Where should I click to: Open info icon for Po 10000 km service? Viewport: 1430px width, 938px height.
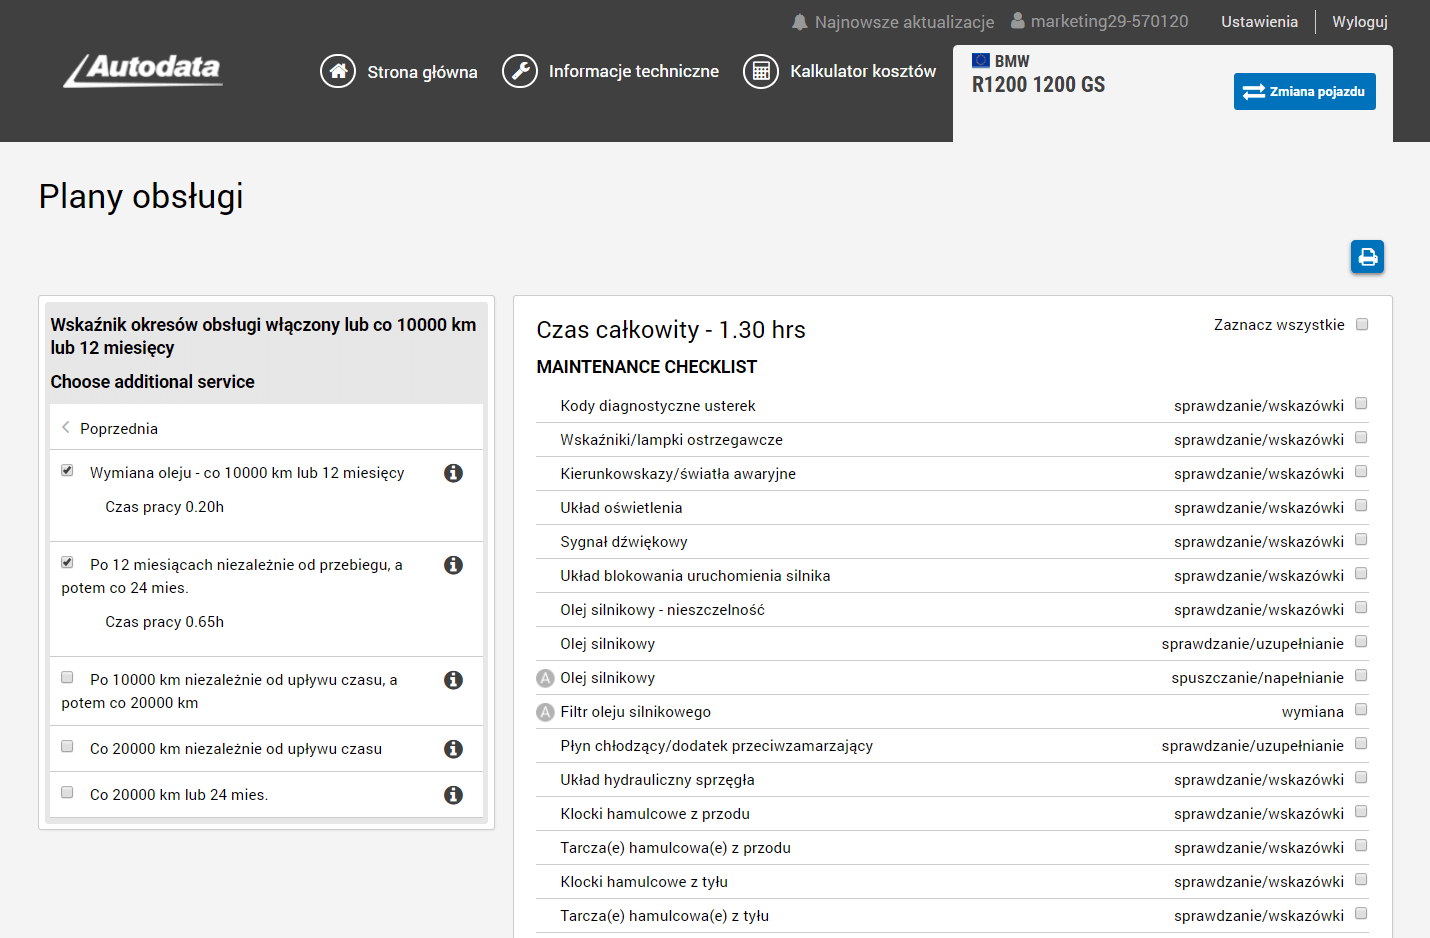pos(453,680)
